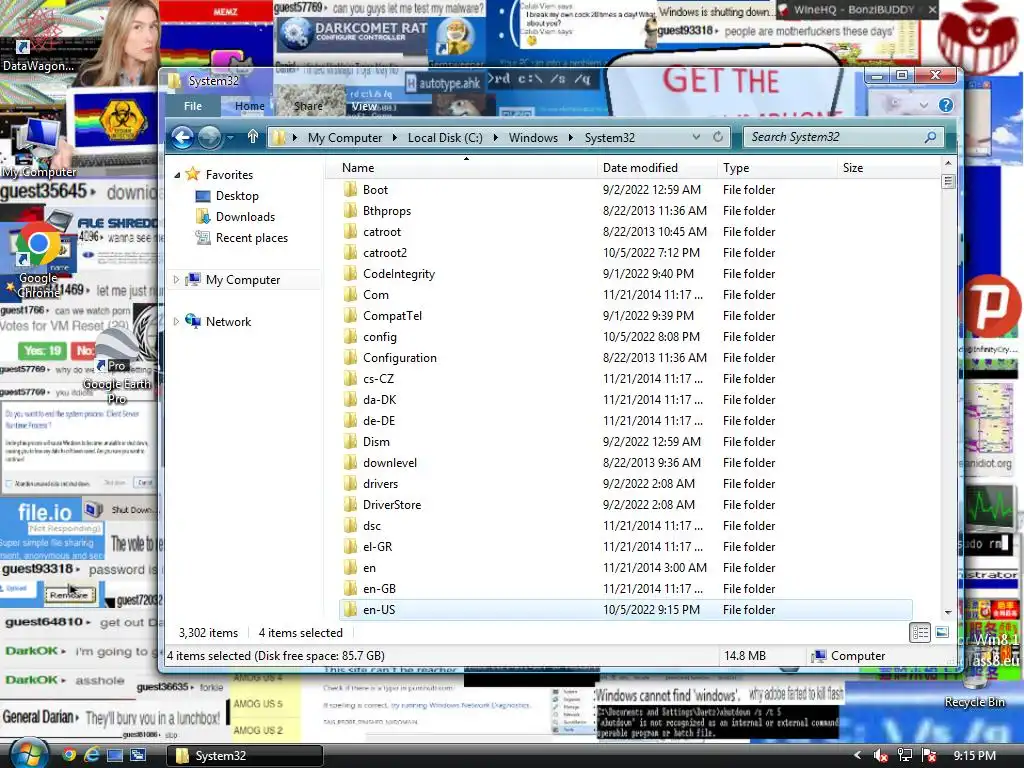1024x768 pixels.
Task: Open the Windows Start button
Action: 29,754
